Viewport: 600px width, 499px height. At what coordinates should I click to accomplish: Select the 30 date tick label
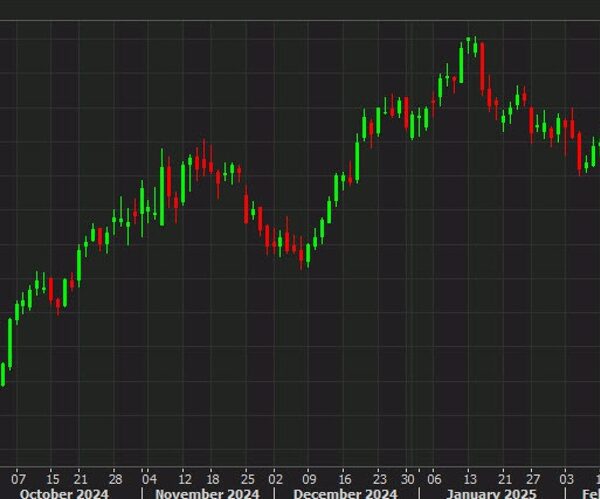(409, 478)
